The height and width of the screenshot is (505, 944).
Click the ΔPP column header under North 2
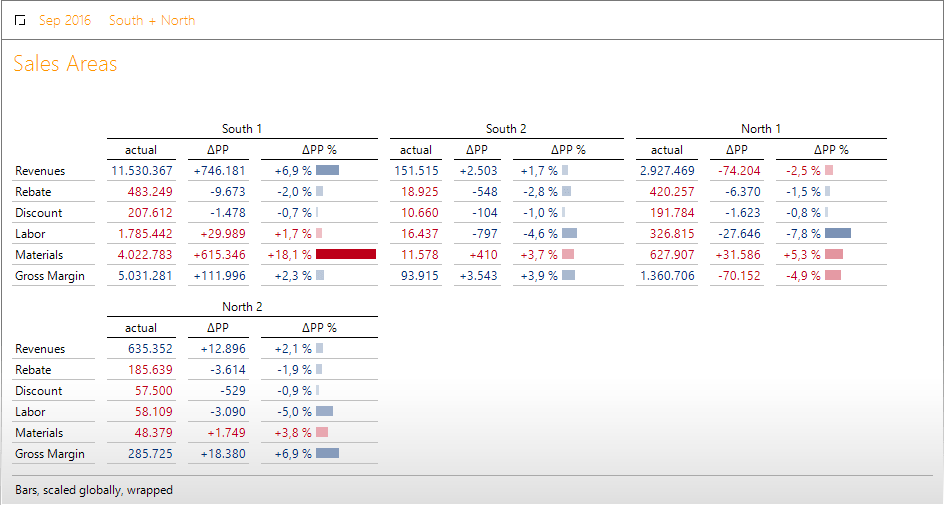pyautogui.click(x=218, y=328)
